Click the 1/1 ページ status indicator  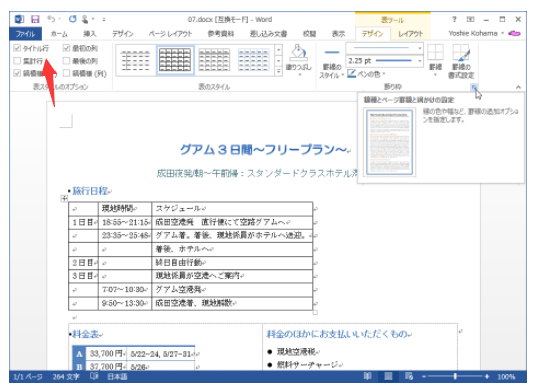[x=28, y=376]
